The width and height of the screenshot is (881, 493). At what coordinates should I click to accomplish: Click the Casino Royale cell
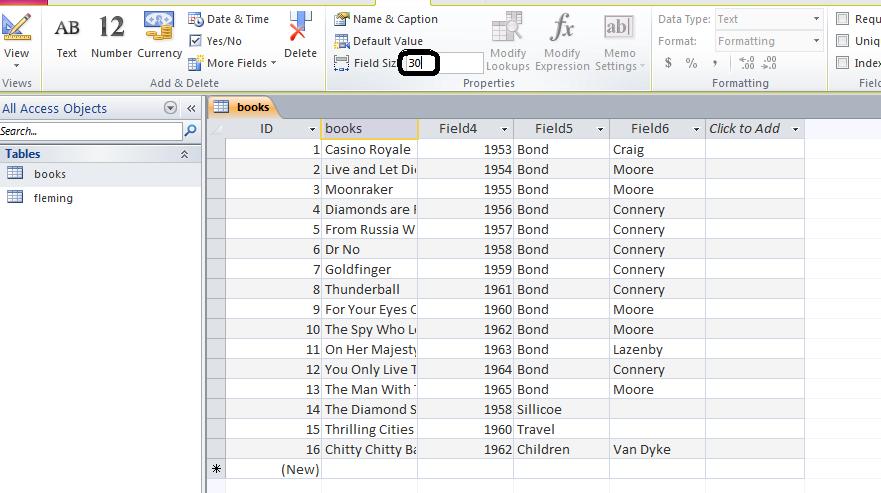click(x=369, y=150)
